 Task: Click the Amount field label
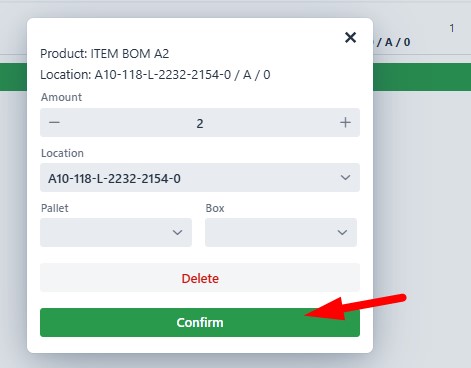(61, 97)
